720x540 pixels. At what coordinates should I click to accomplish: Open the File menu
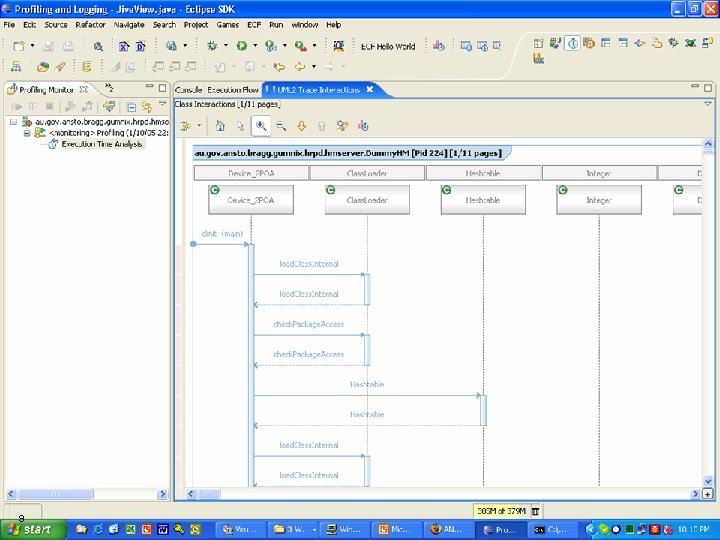coord(9,25)
